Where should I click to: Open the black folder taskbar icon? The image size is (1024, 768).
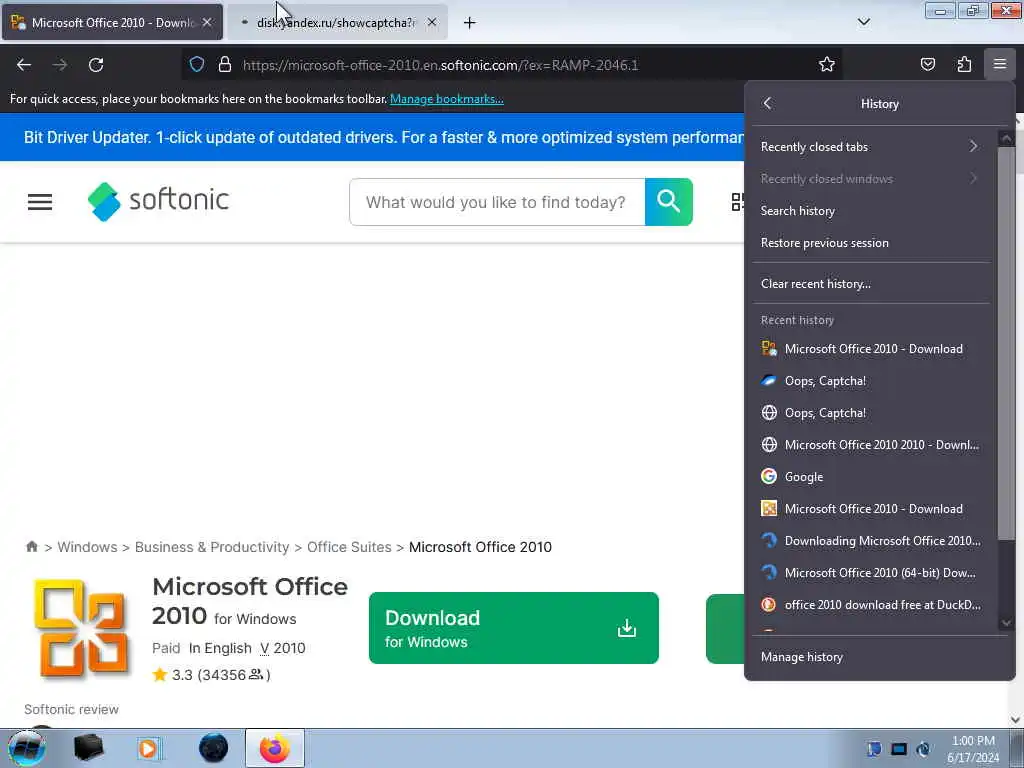click(88, 748)
